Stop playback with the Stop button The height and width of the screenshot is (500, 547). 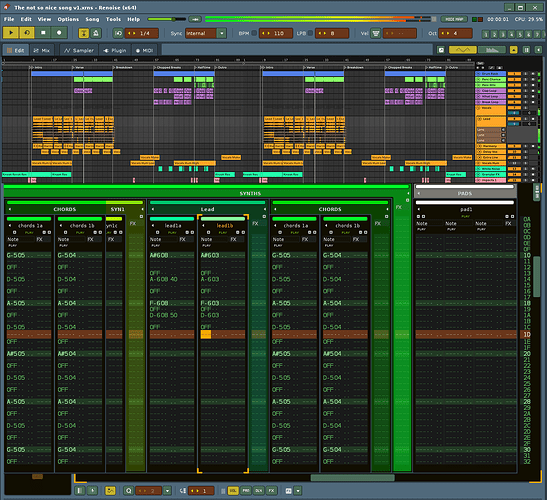click(43, 33)
